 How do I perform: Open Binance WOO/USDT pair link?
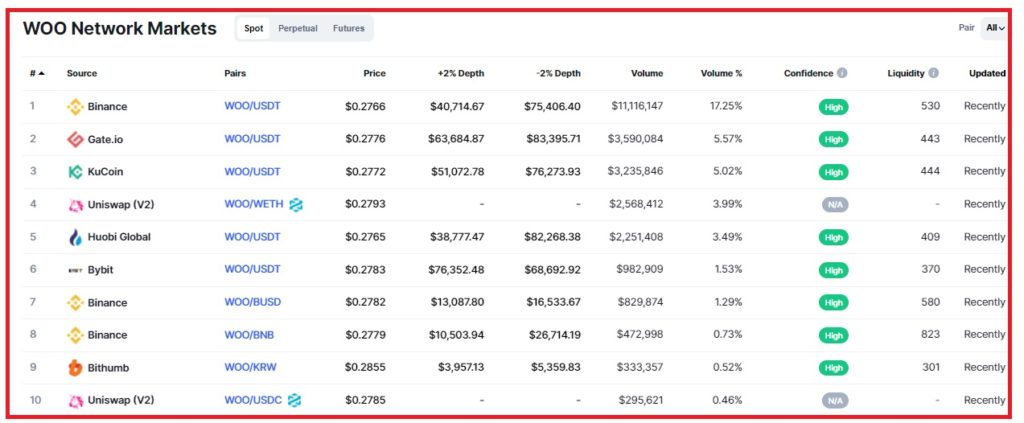click(x=252, y=106)
